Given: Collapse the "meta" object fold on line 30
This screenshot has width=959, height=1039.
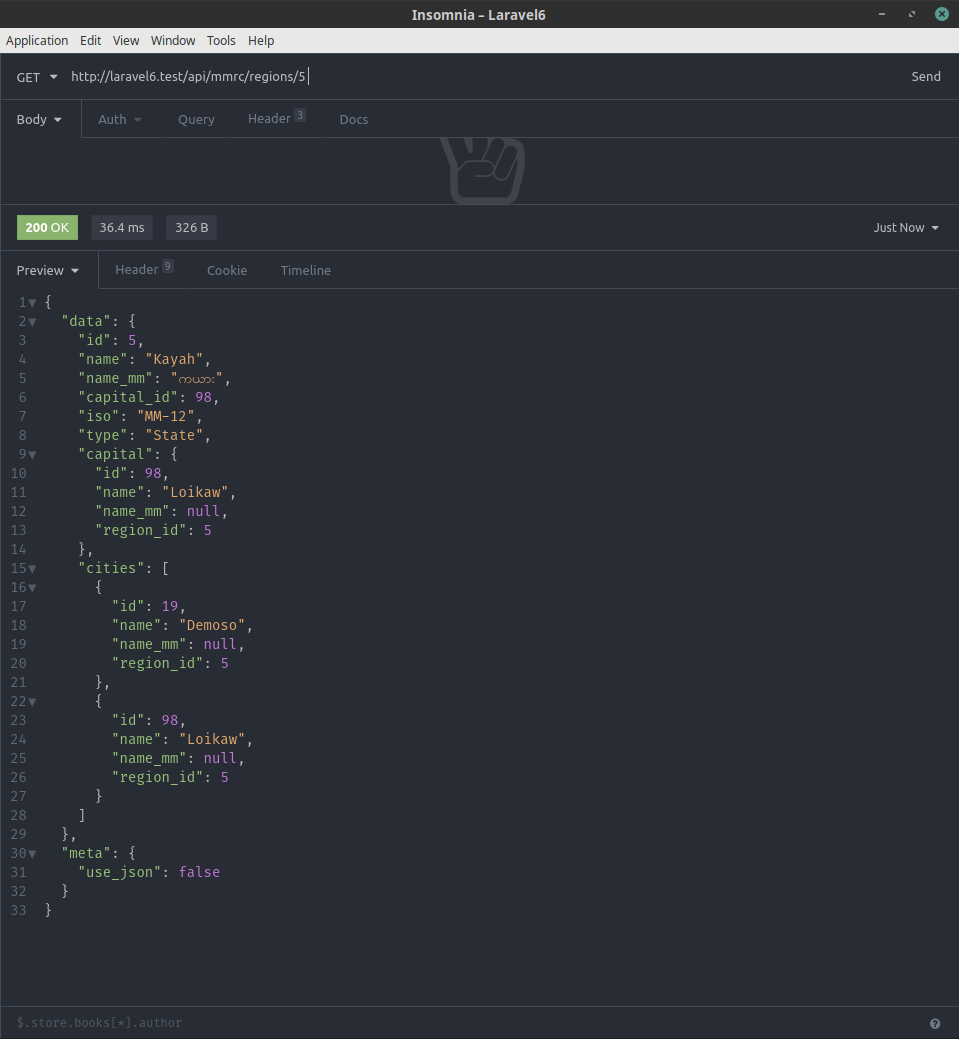Looking at the screenshot, I should 32,854.
